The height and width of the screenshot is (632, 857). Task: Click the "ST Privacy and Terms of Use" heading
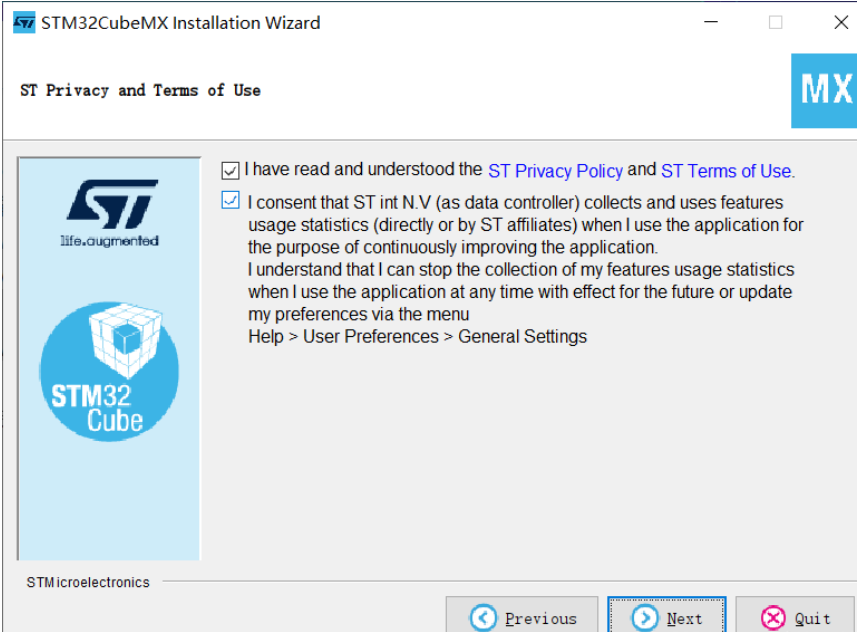(140, 90)
